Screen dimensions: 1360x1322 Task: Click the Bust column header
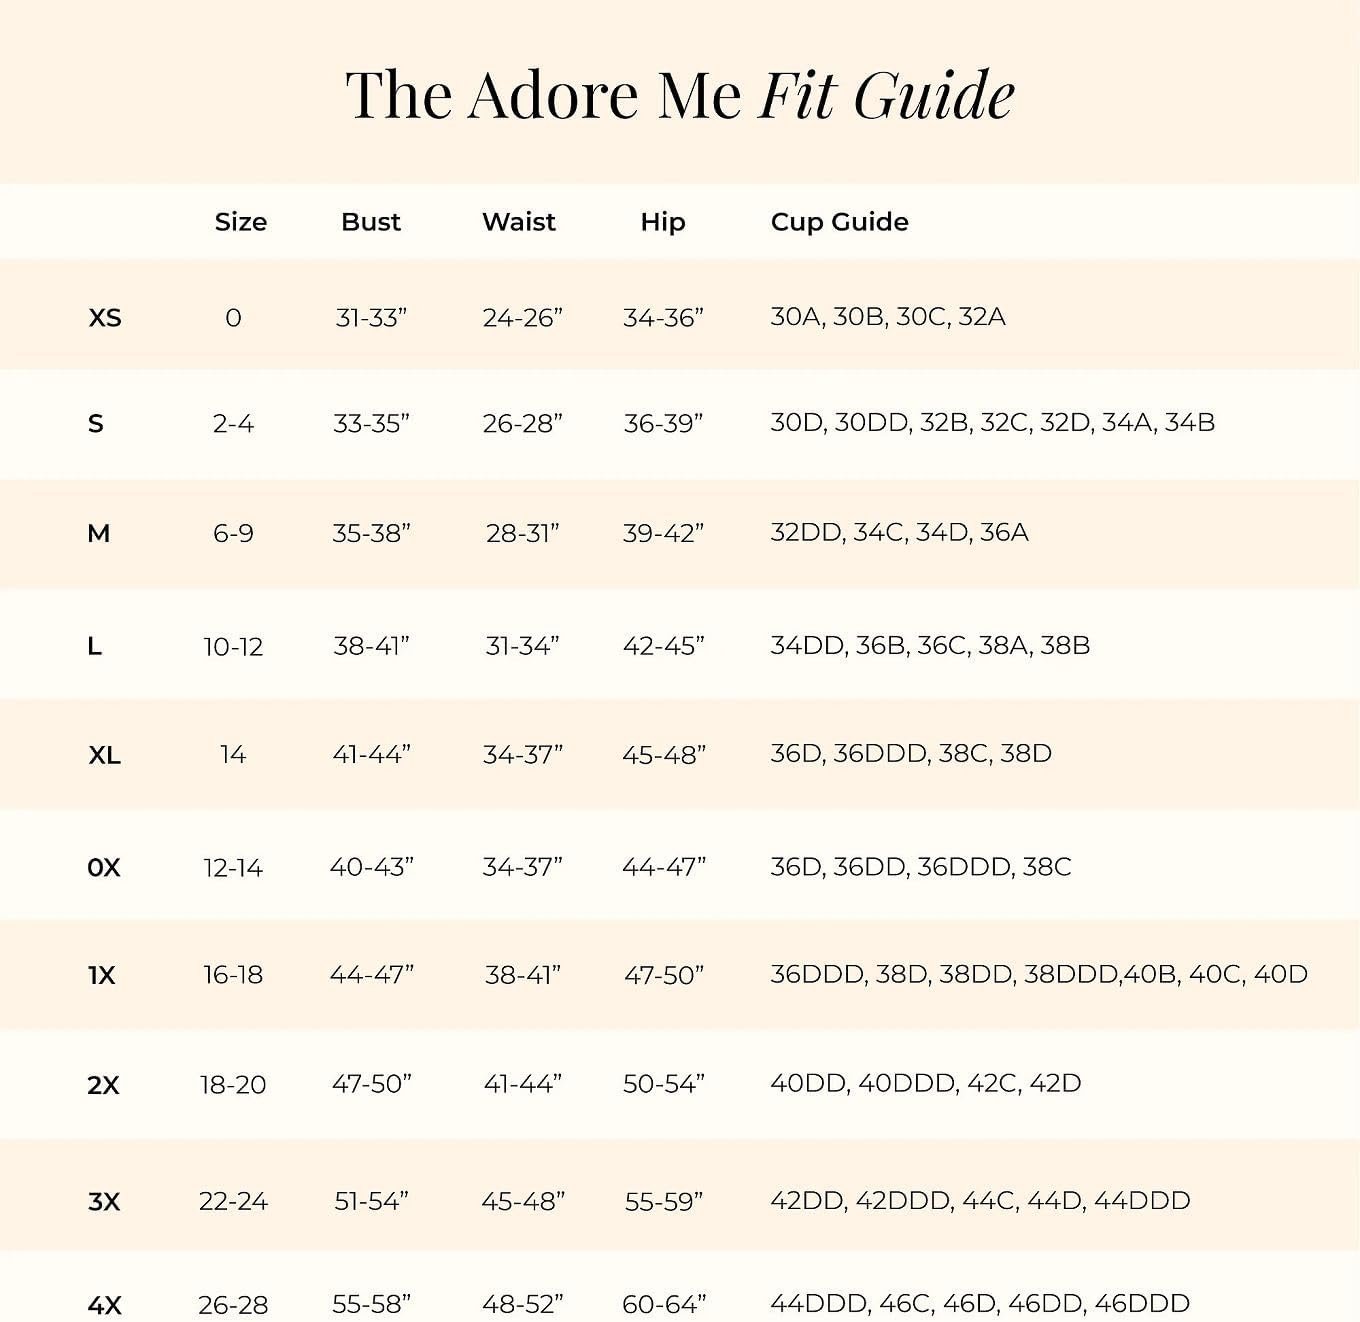pyautogui.click(x=370, y=222)
